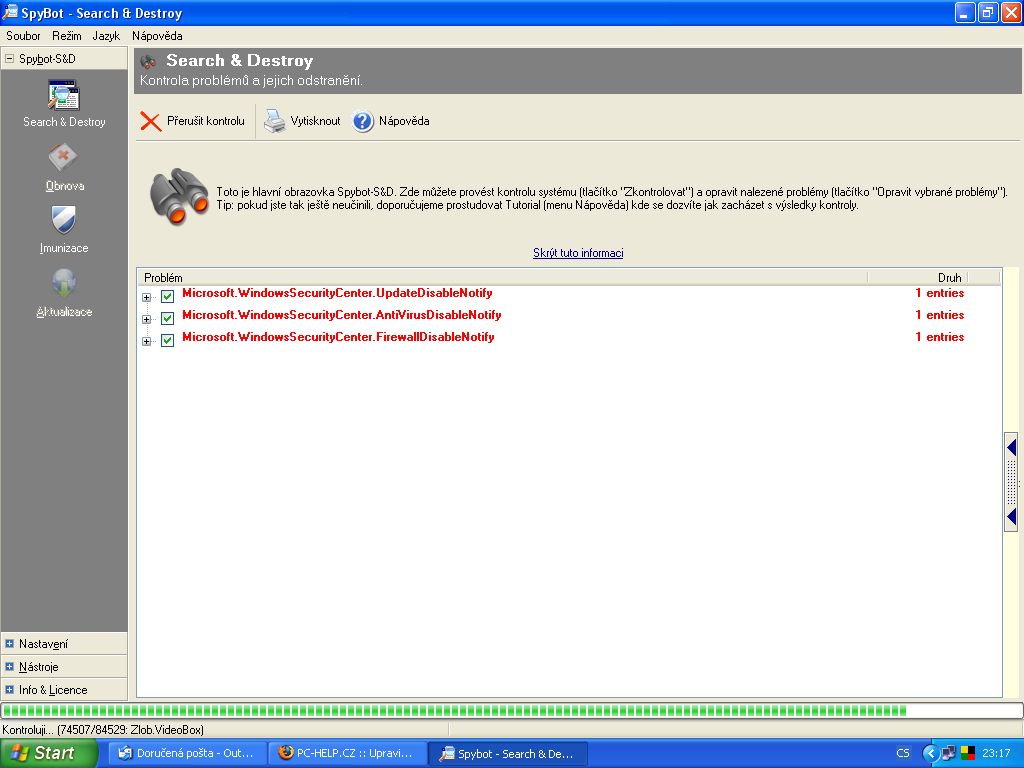Click the Spybot taskbar button

tap(507, 753)
